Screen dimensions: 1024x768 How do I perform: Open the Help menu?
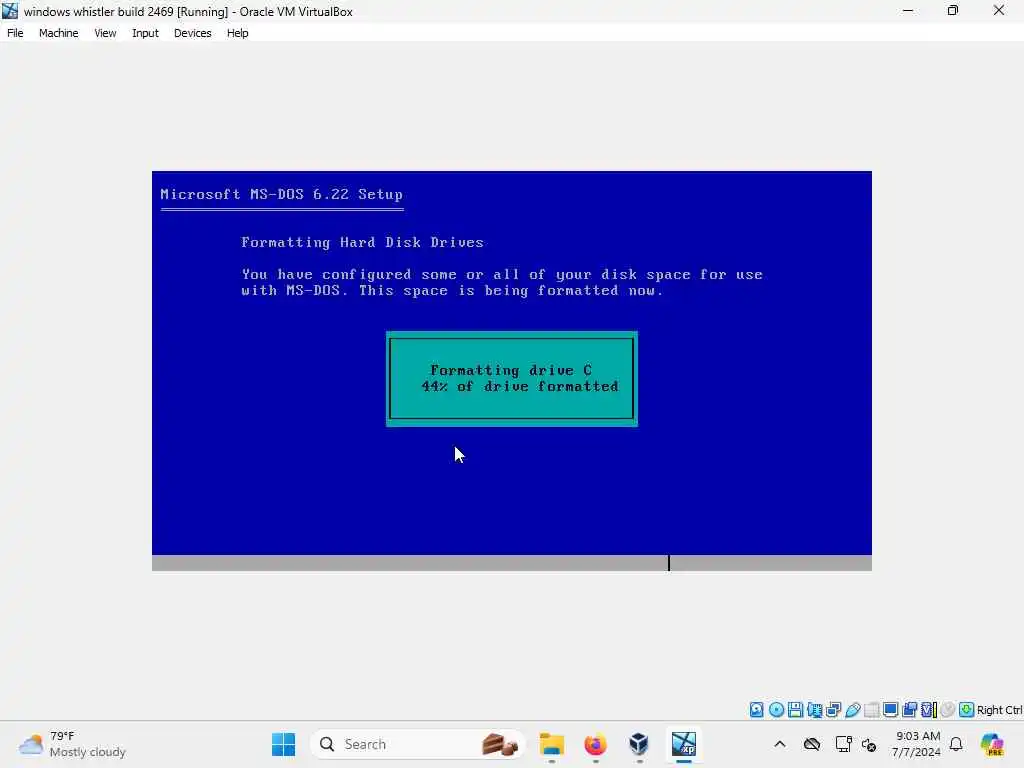click(x=238, y=33)
